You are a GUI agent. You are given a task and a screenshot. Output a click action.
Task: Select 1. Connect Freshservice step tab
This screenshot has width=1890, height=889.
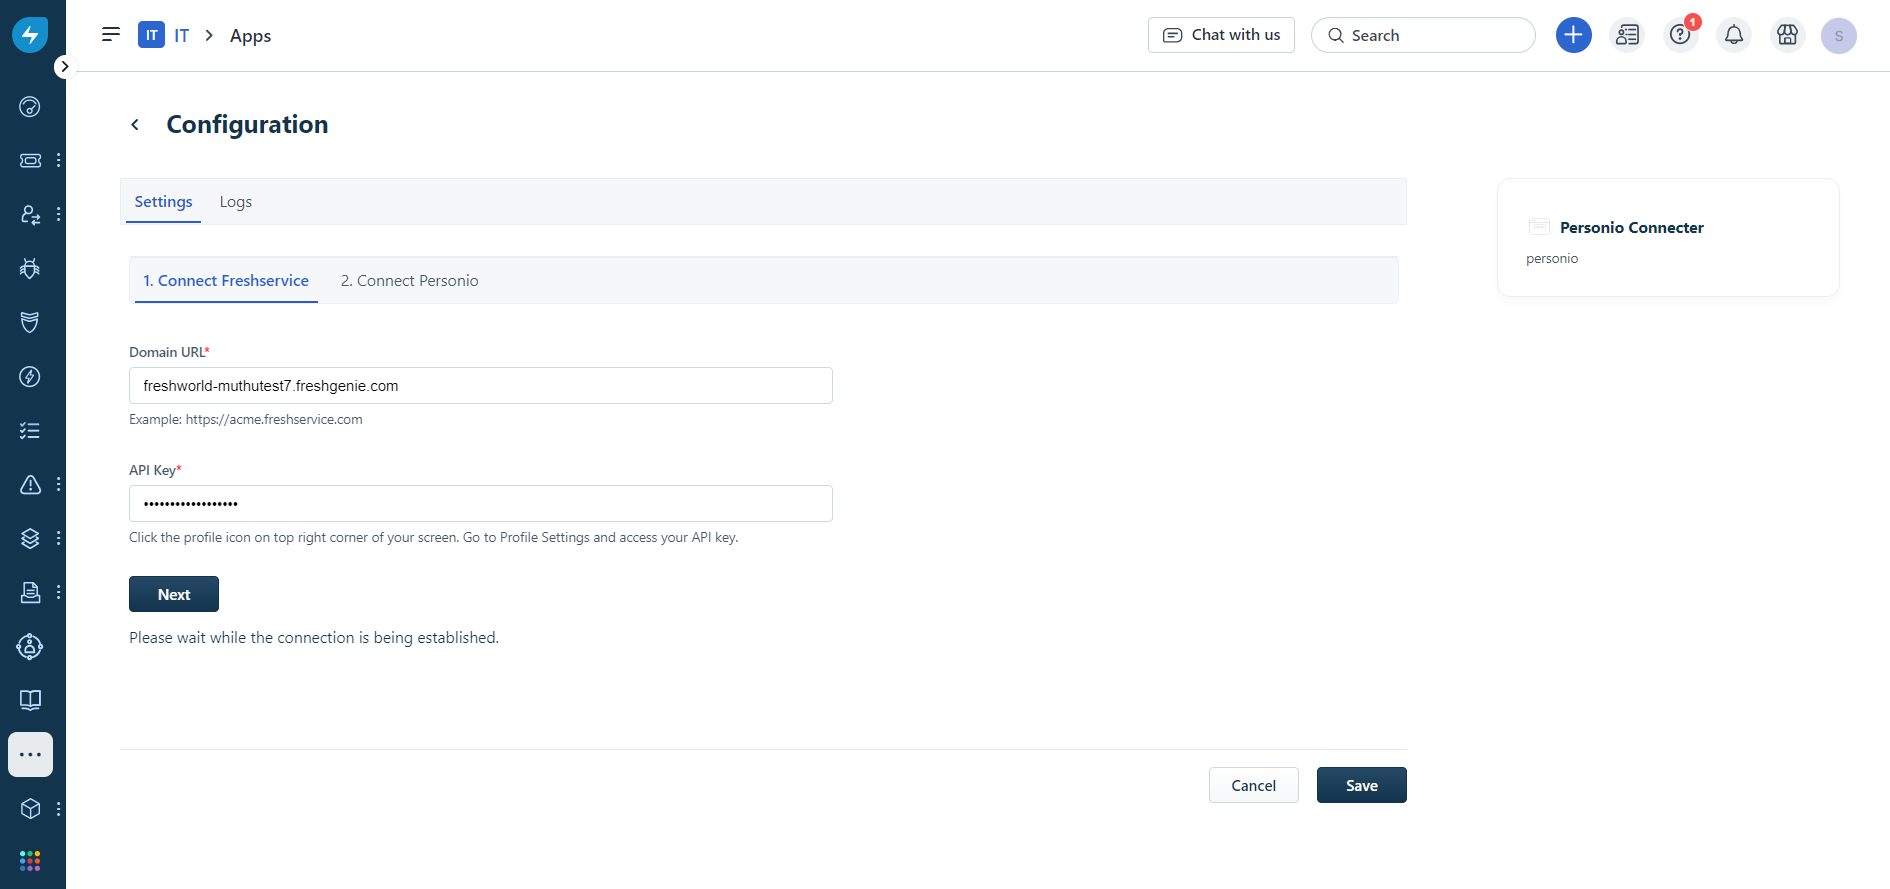point(226,281)
